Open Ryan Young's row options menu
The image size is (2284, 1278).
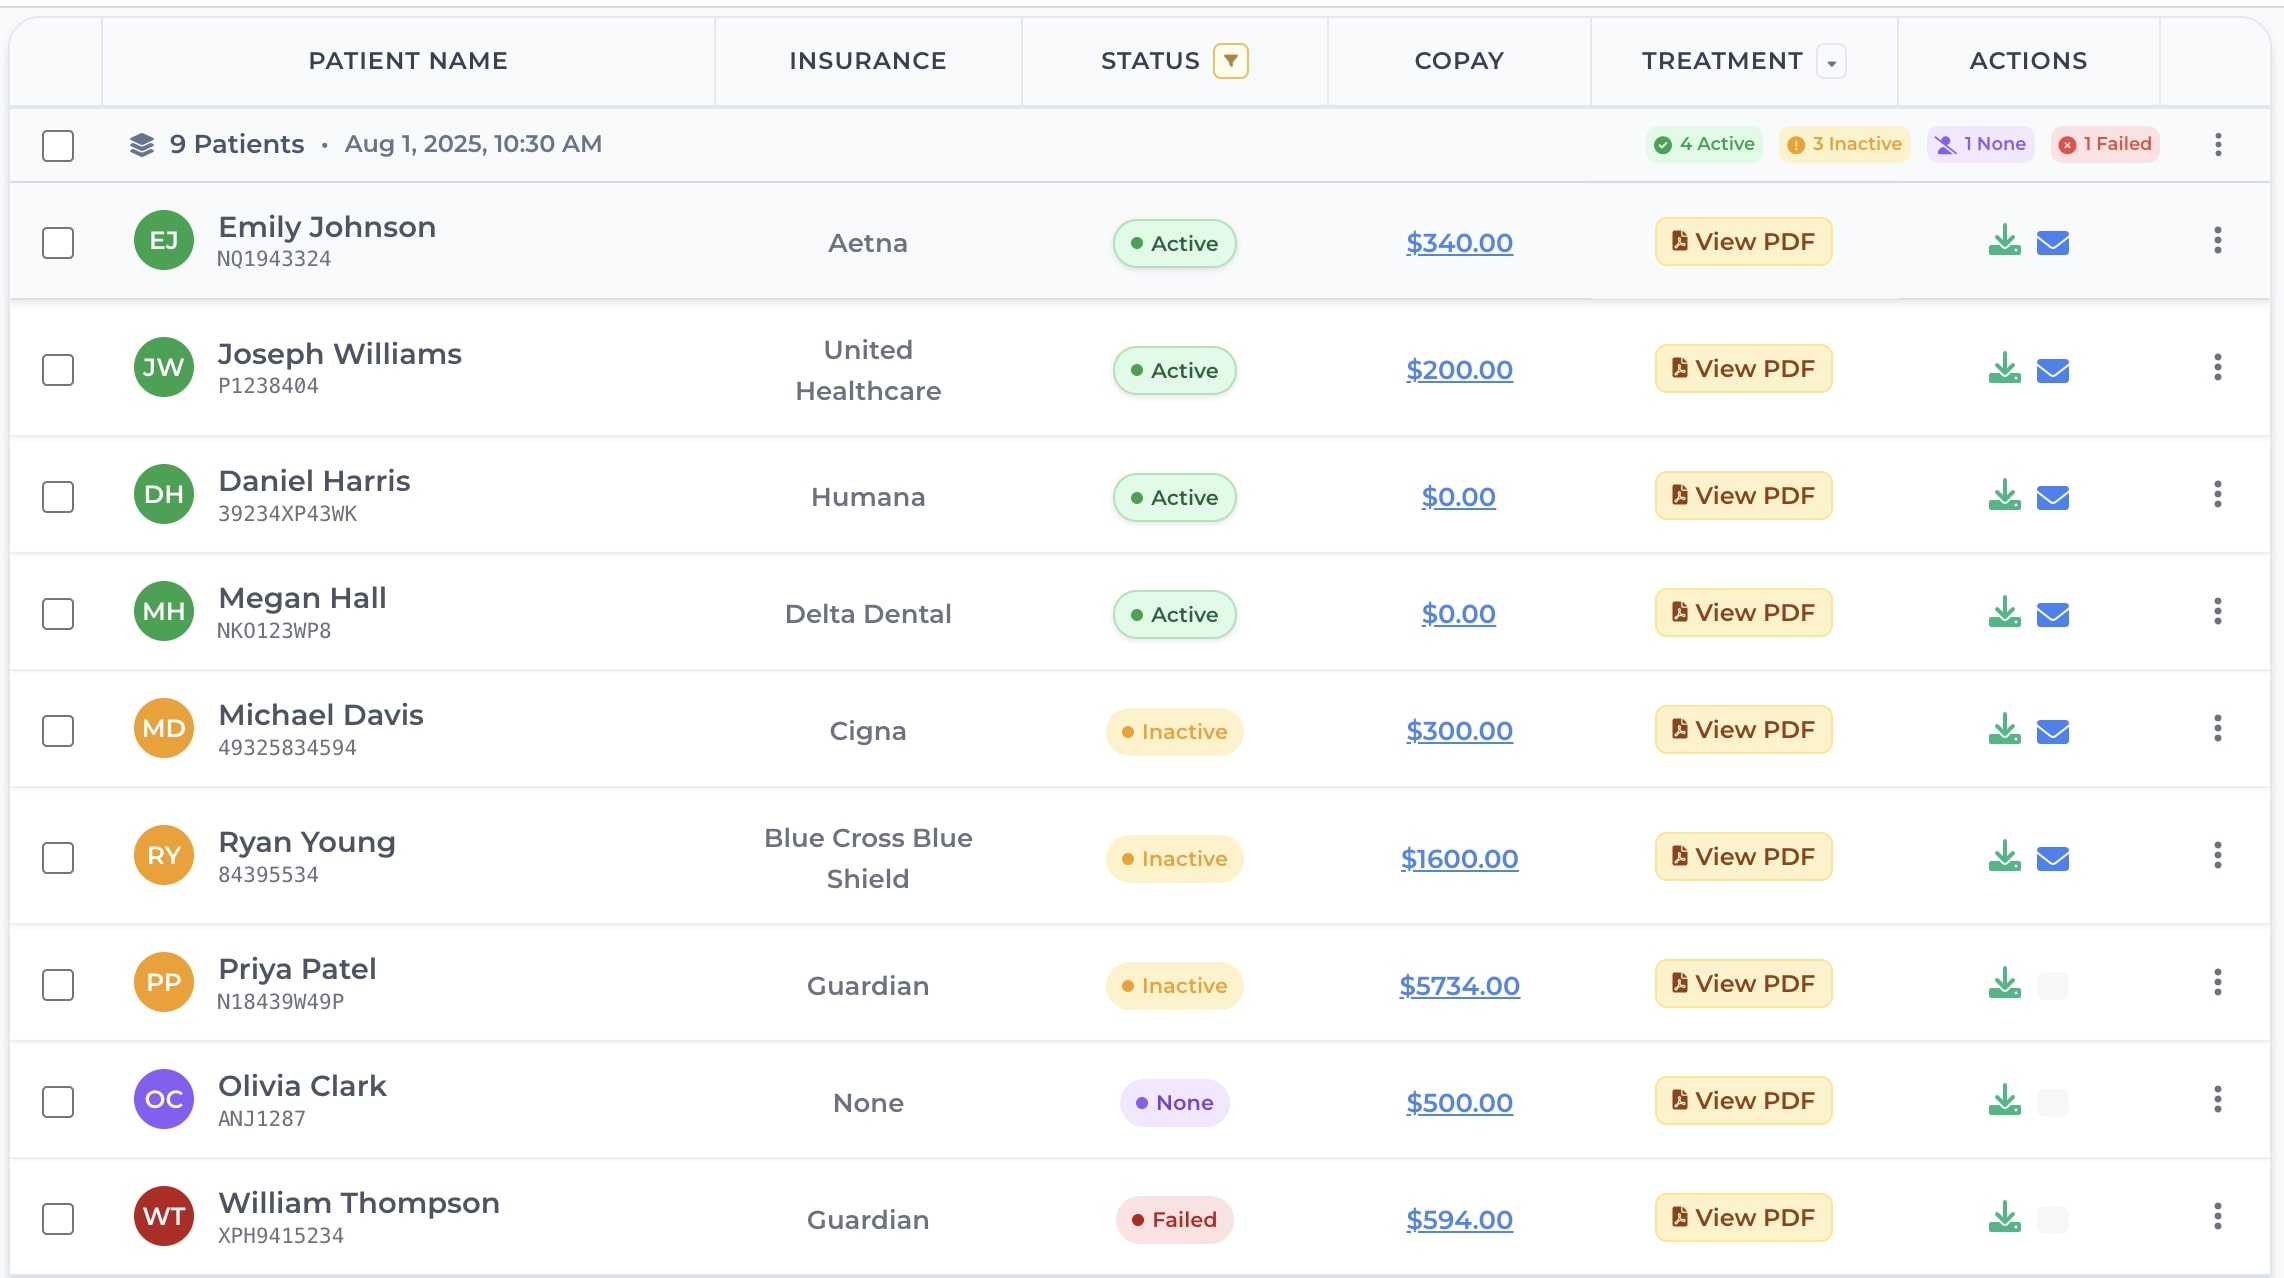pos(2217,856)
